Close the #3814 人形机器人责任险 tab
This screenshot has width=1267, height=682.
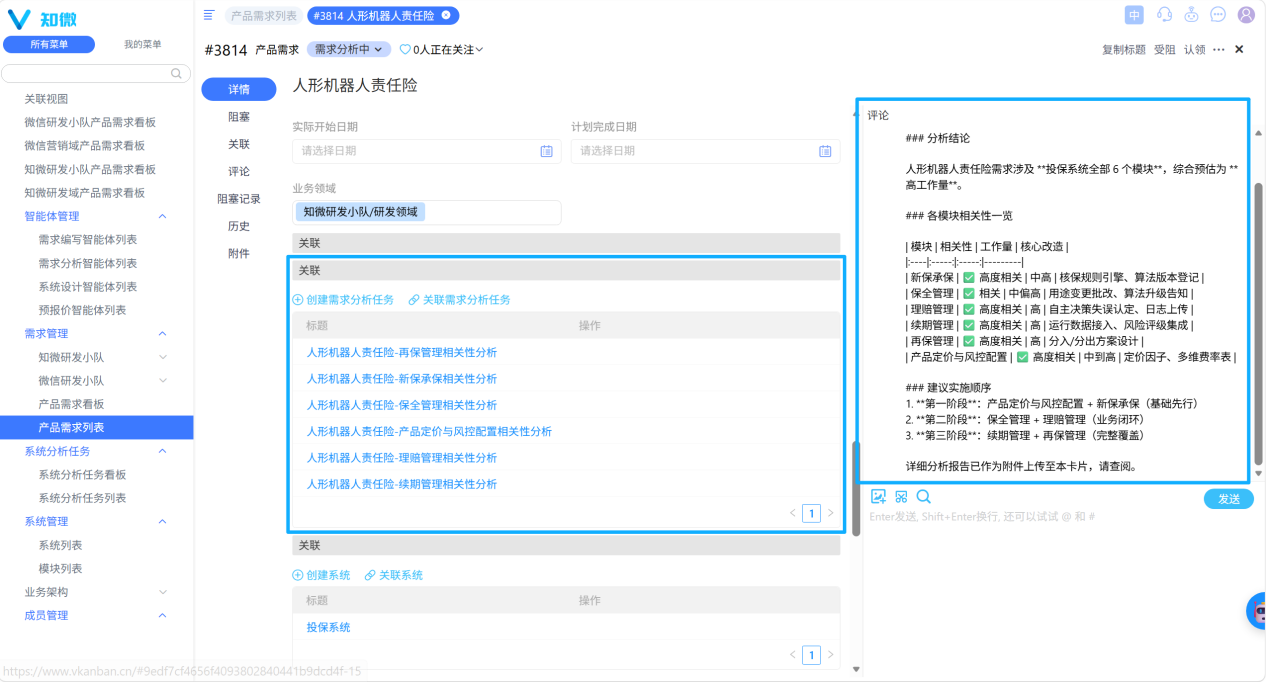(446, 15)
